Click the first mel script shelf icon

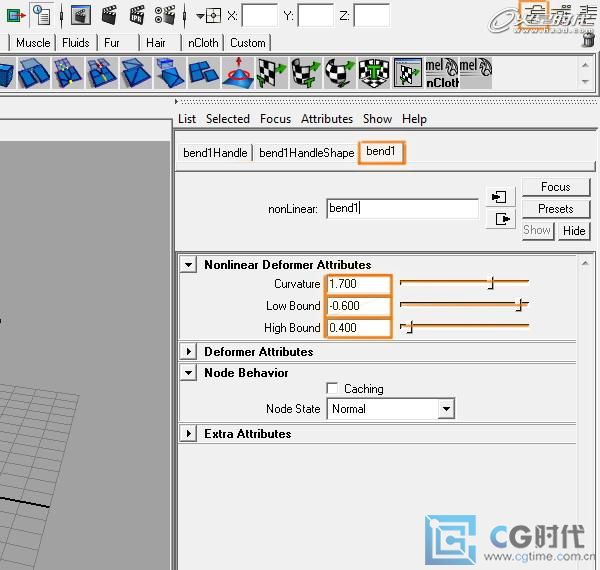tap(442, 73)
